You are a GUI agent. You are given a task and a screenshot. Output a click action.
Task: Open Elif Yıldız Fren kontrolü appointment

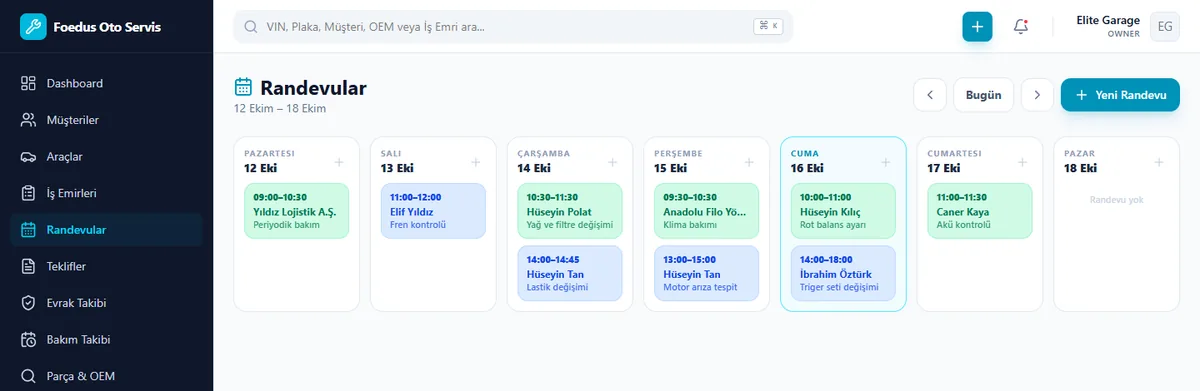(433, 211)
